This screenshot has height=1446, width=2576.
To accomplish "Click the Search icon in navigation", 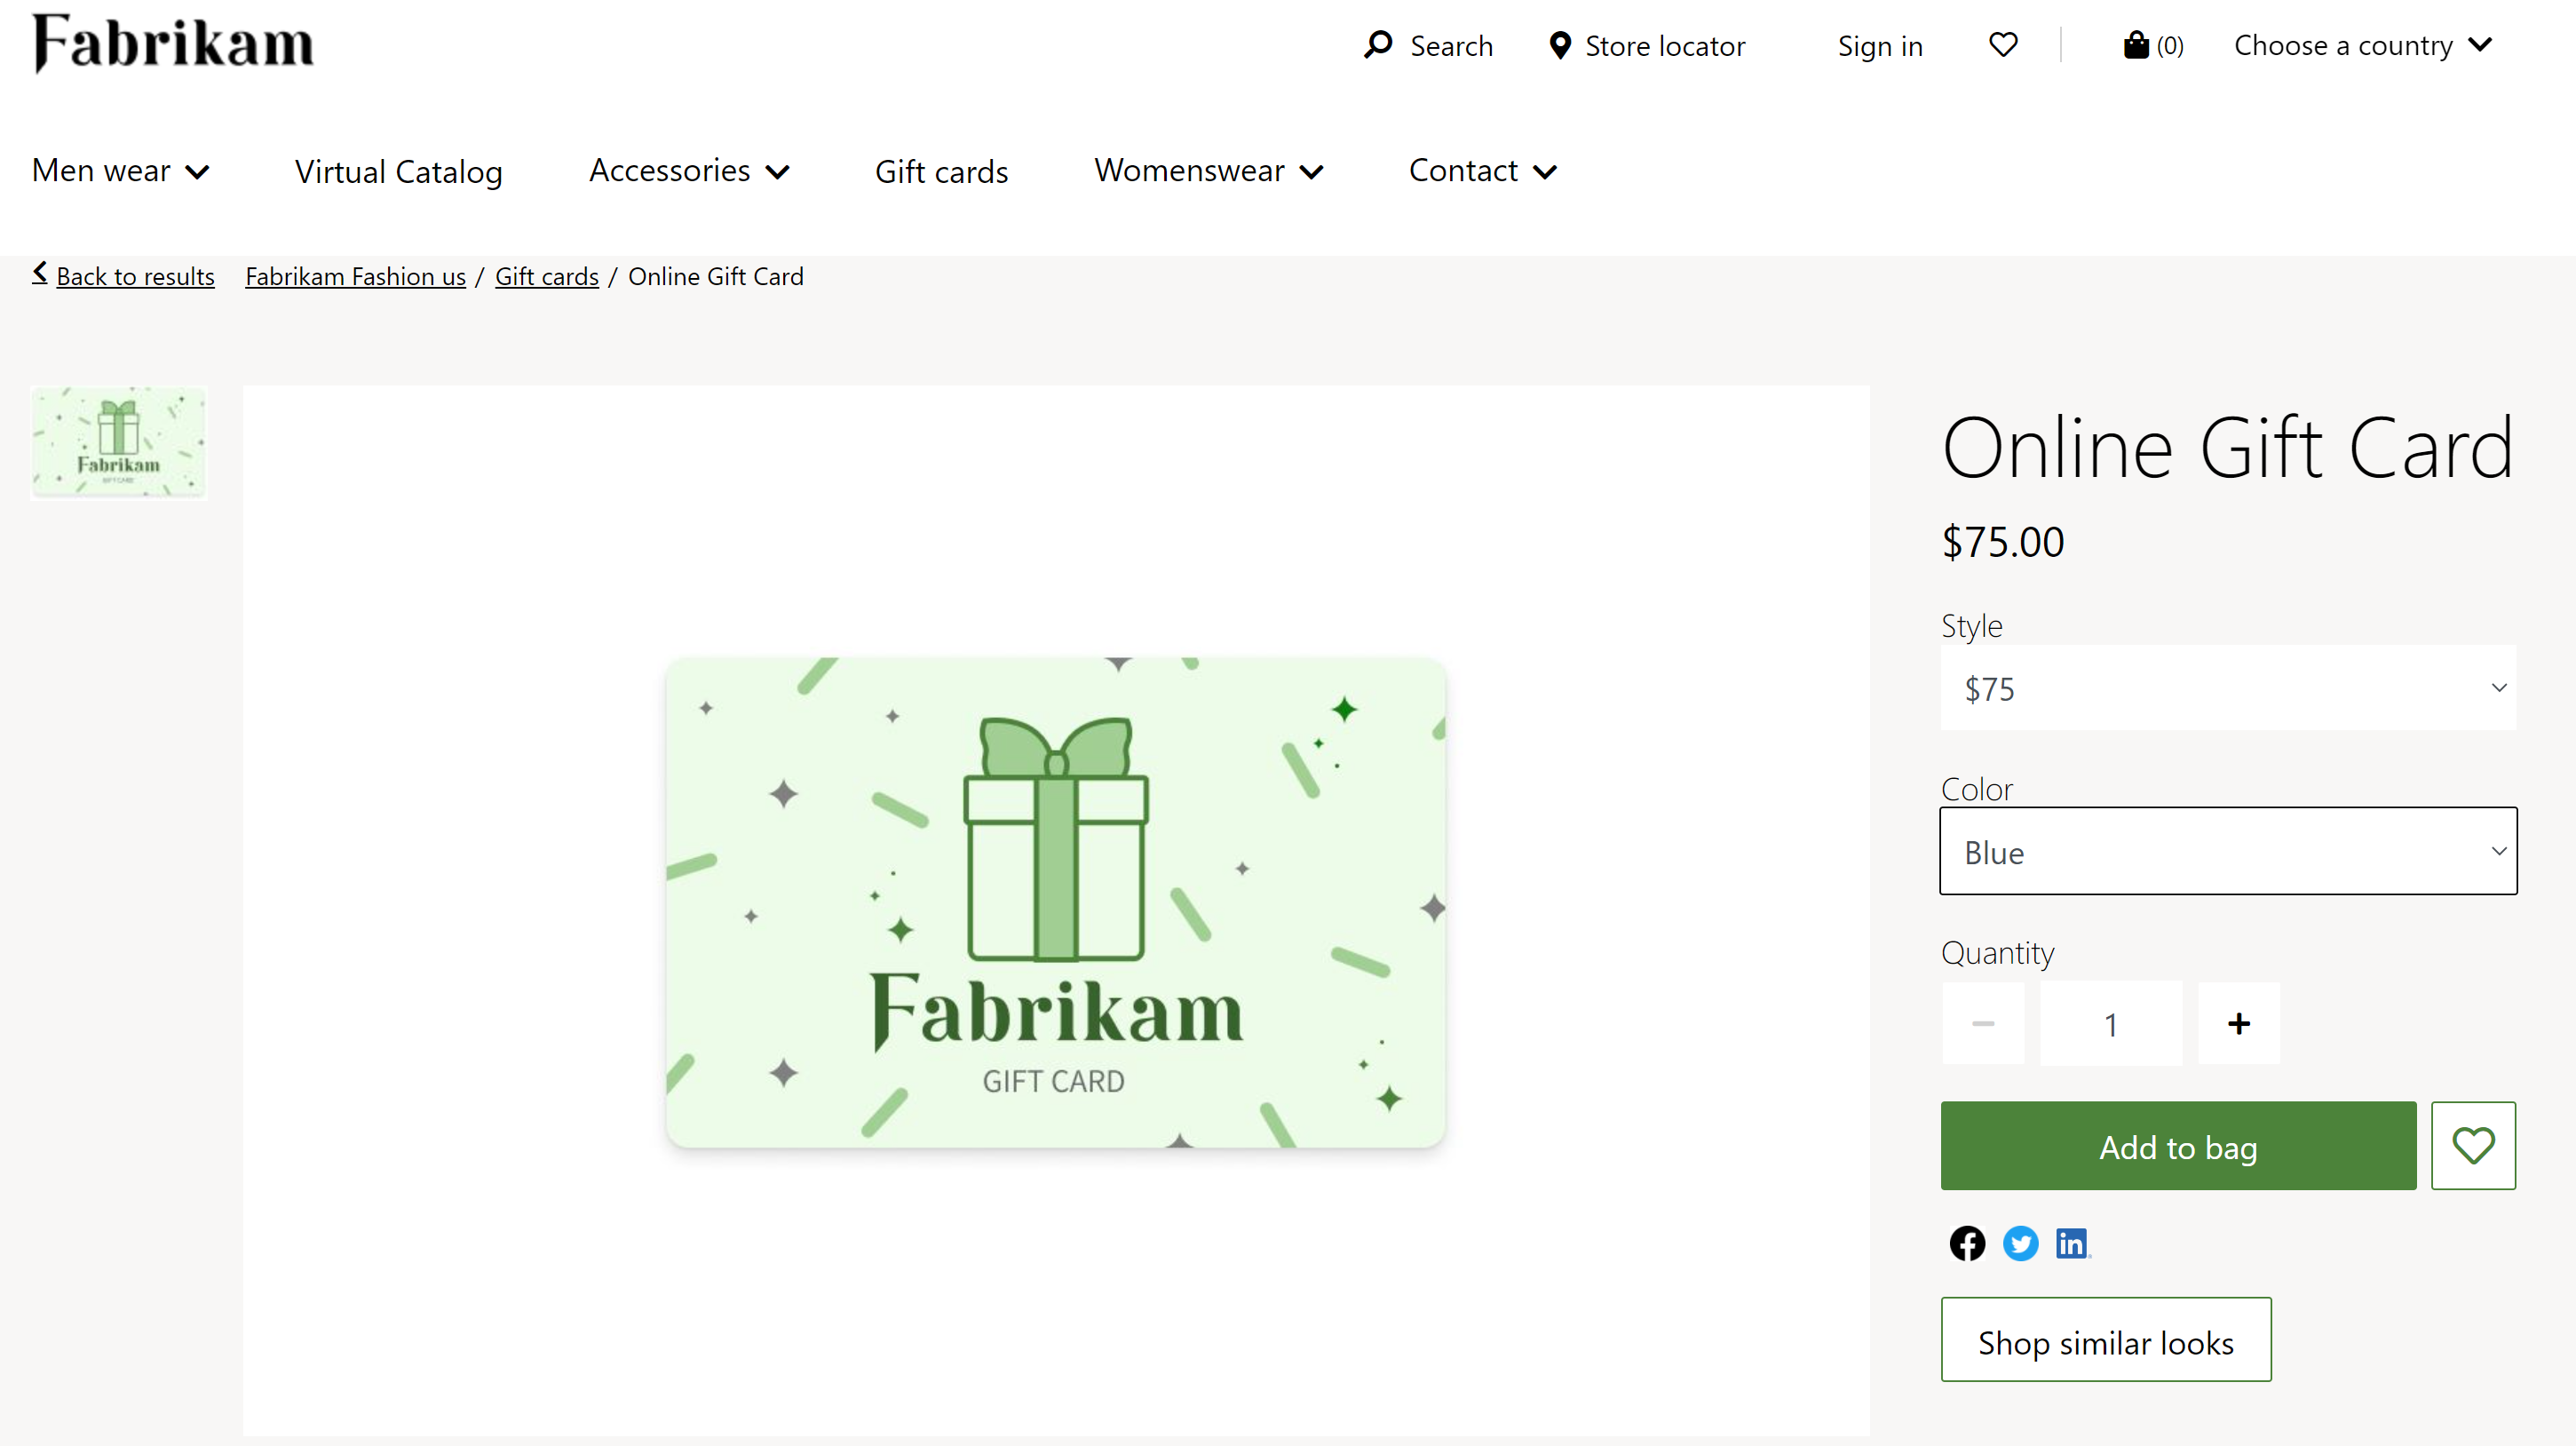I will (x=1376, y=44).
